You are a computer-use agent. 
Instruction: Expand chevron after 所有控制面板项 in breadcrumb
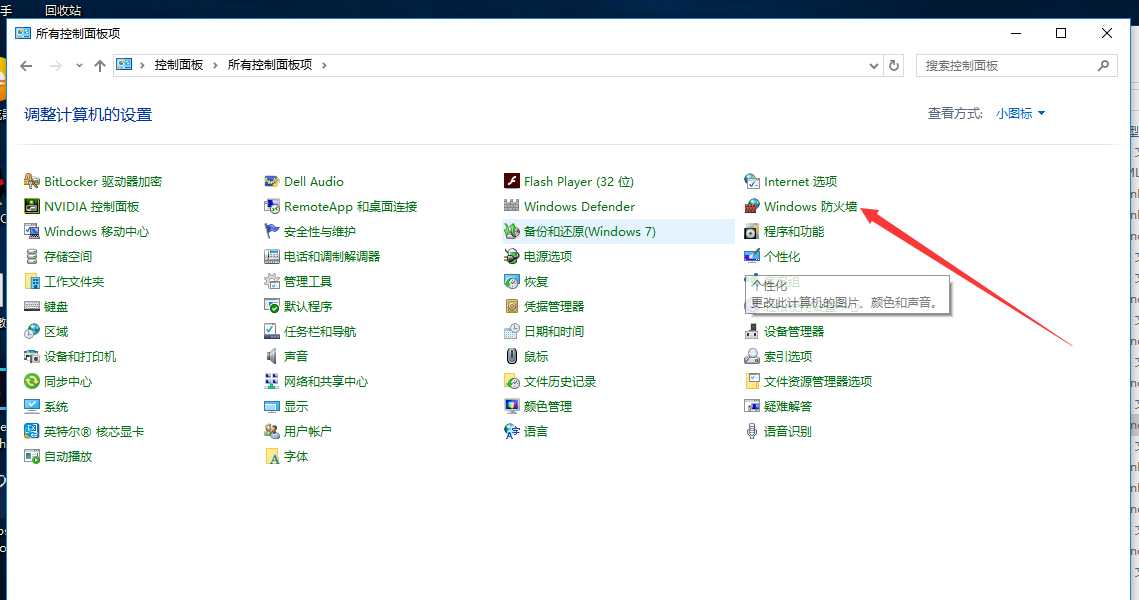click(x=324, y=65)
